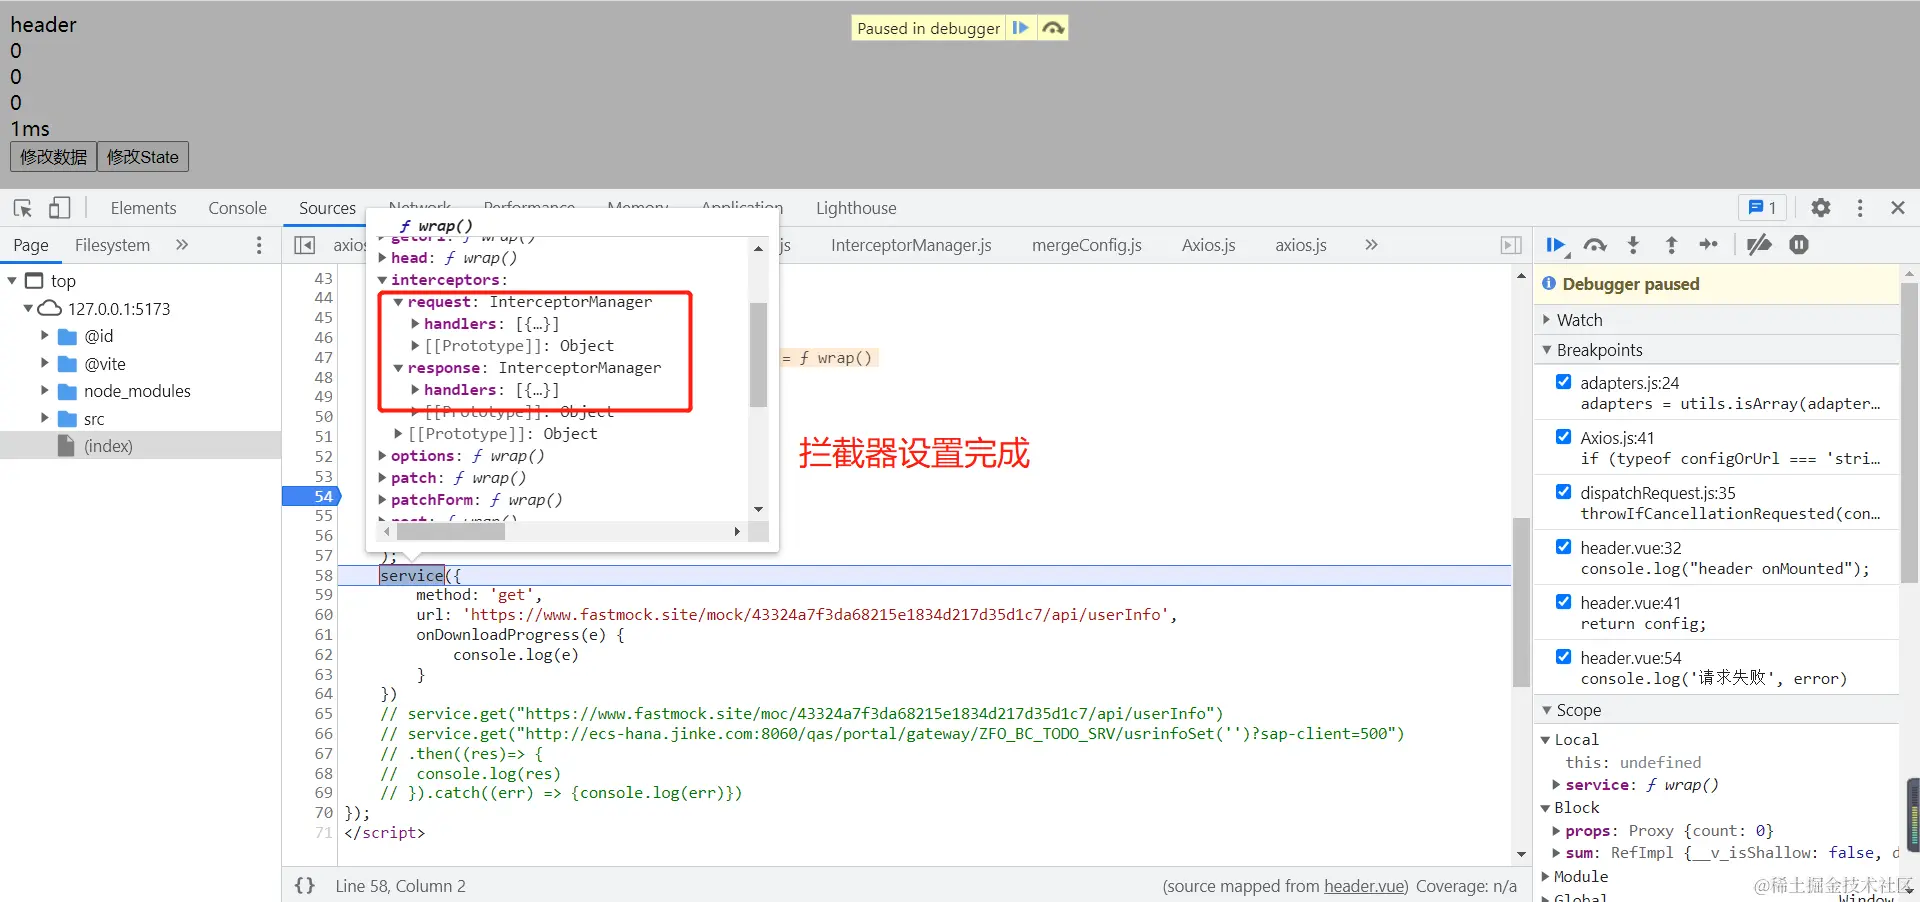Viewport: 1920px width, 902px height.
Task: Toggle the Axios.js:41 breakpoint checkbox
Action: [x=1564, y=437]
